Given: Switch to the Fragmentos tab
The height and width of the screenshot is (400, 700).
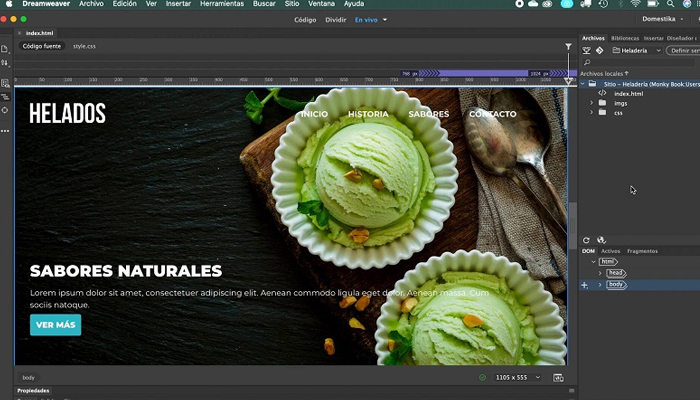Looking at the screenshot, I should (642, 251).
